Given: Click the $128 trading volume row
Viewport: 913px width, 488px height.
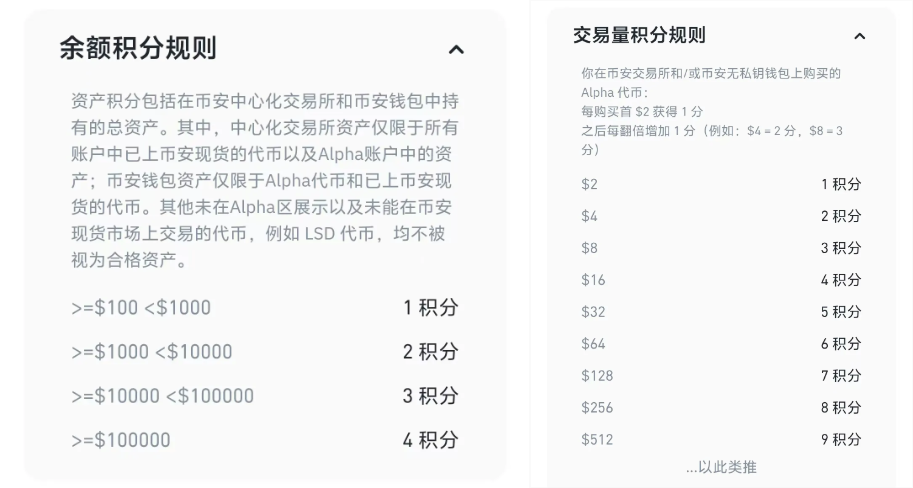Looking at the screenshot, I should tap(597, 376).
